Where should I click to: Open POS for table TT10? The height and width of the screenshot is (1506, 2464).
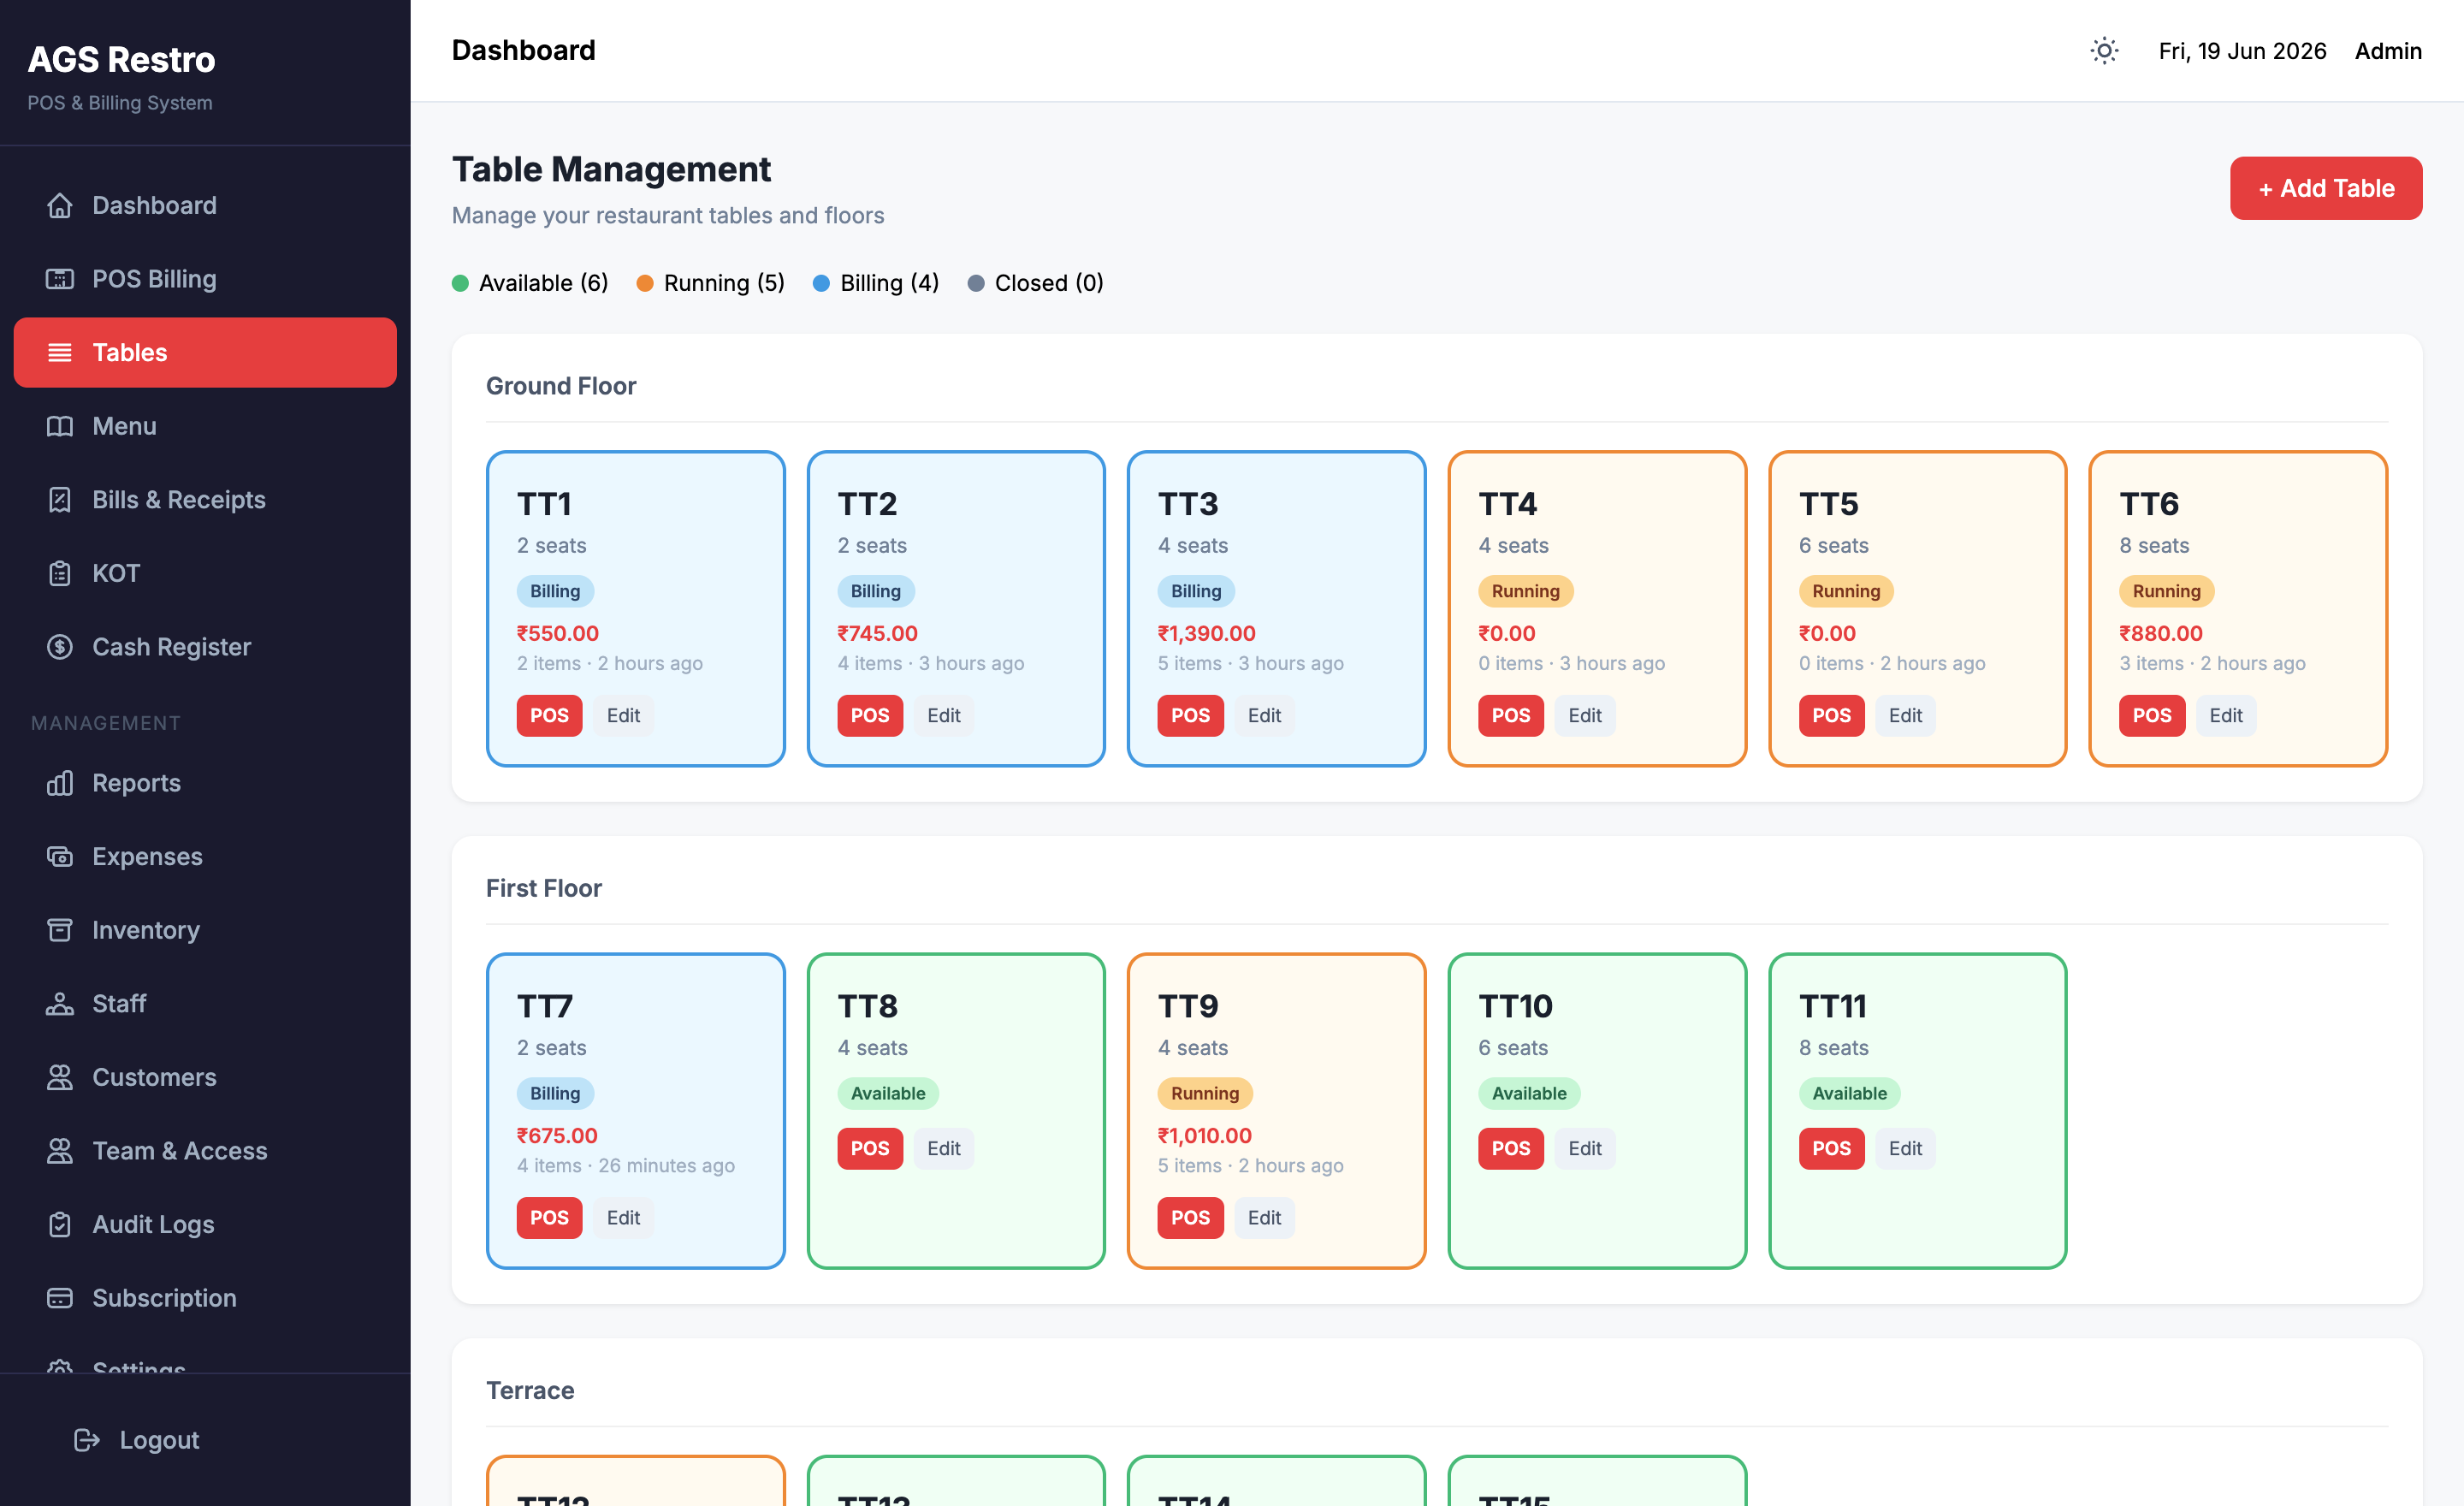pyautogui.click(x=1511, y=1149)
